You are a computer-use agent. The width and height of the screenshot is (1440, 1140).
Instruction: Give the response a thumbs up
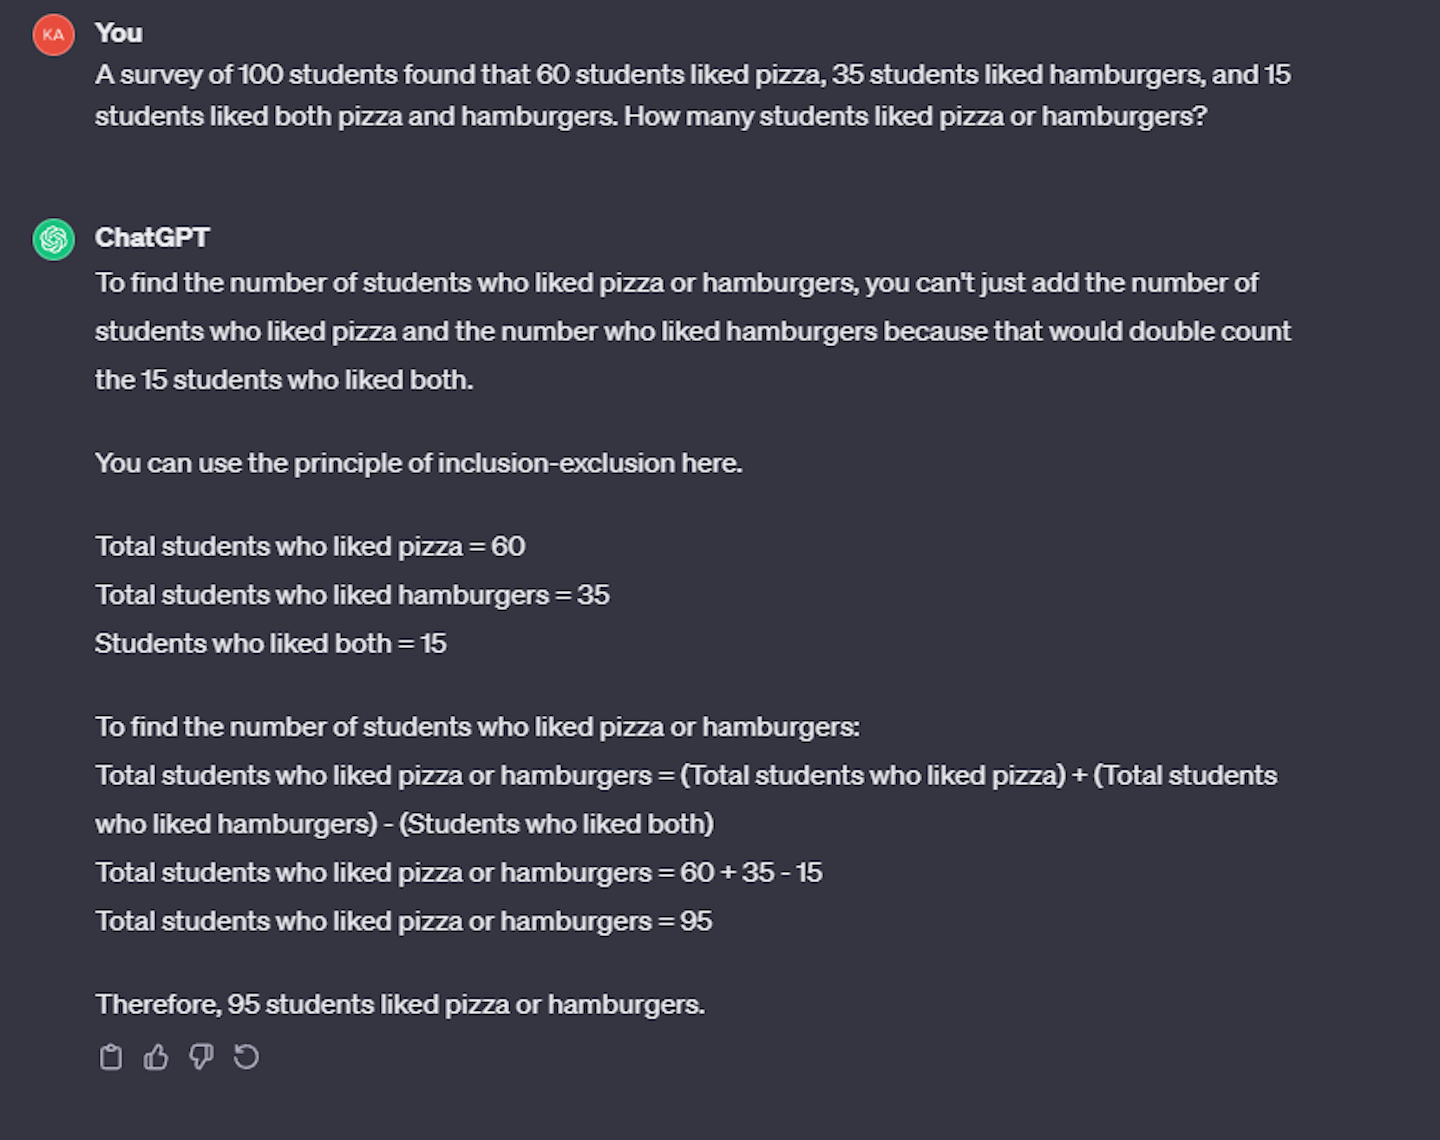pyautogui.click(x=156, y=1057)
